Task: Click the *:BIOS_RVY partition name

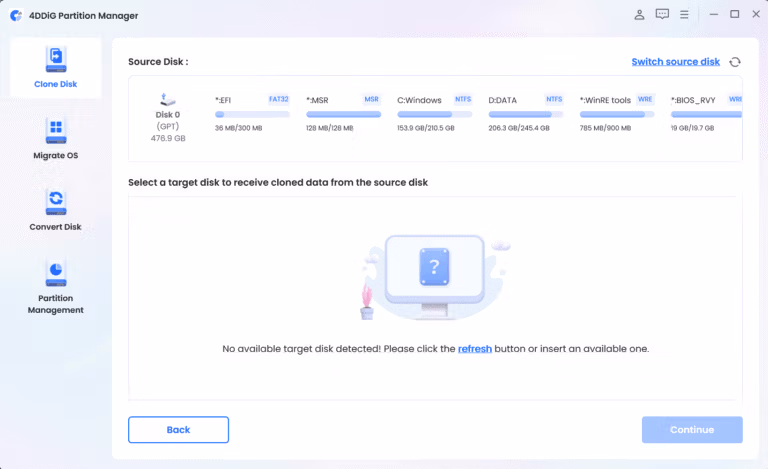Action: point(694,100)
